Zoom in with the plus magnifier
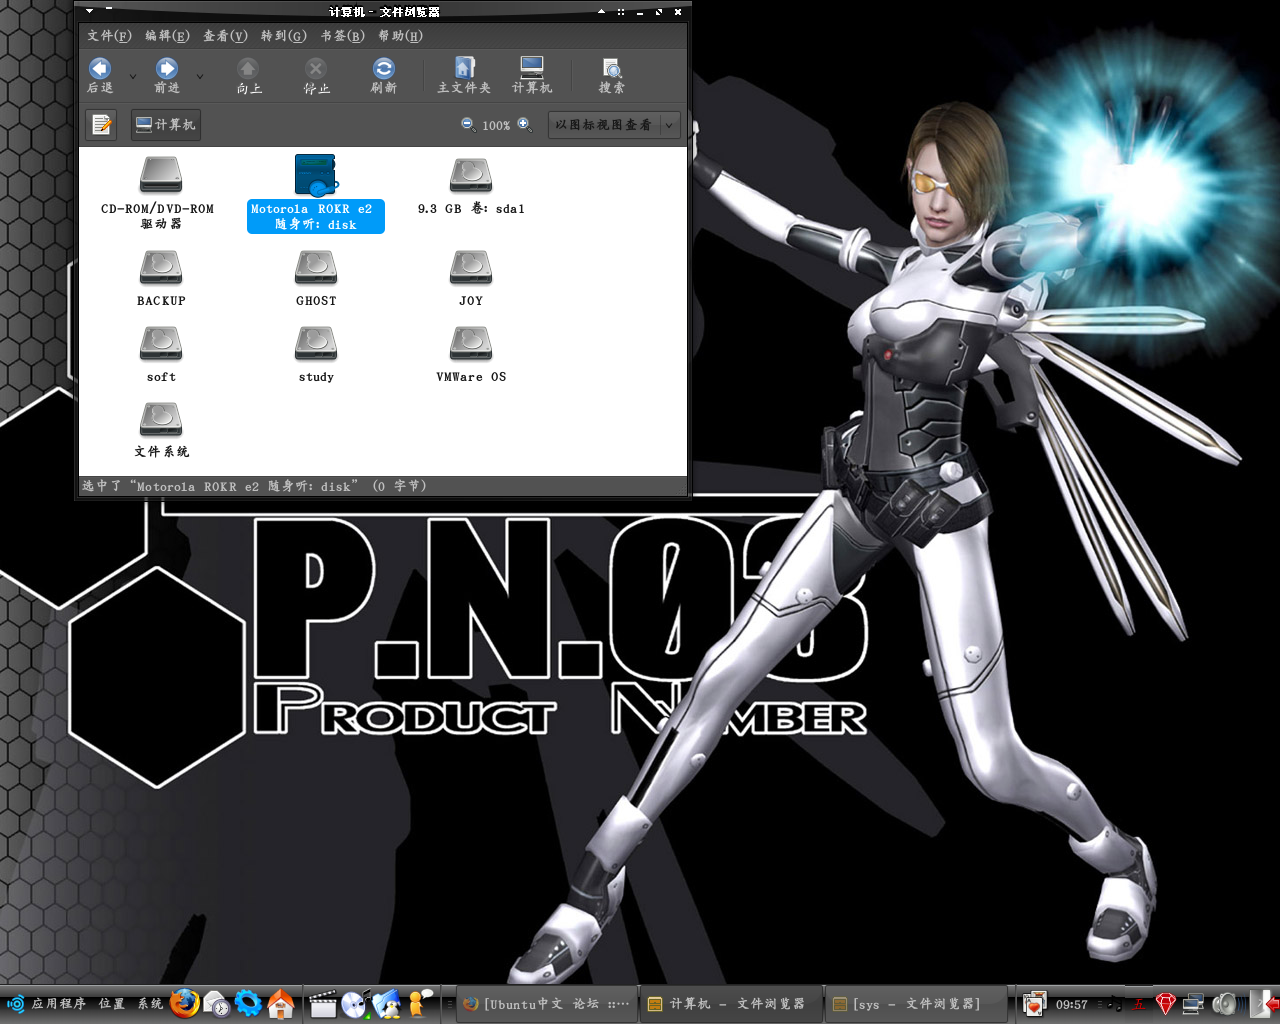Screen dimensions: 1280x1024 [x=523, y=124]
